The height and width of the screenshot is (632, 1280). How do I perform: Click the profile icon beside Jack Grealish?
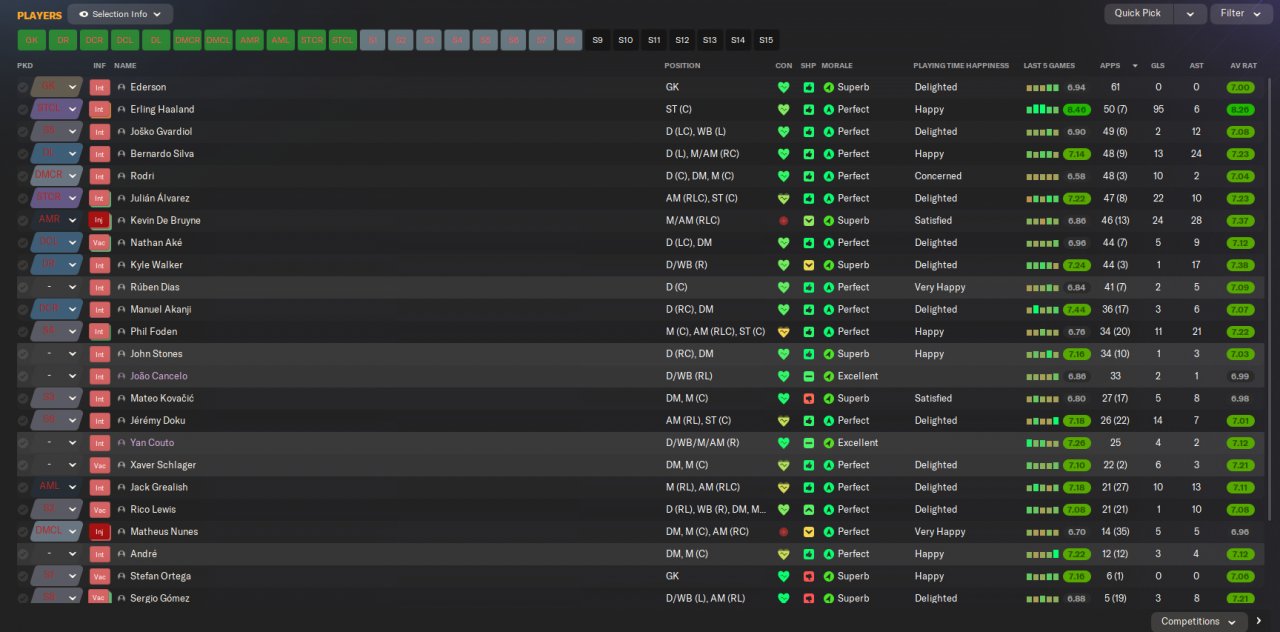coord(122,487)
